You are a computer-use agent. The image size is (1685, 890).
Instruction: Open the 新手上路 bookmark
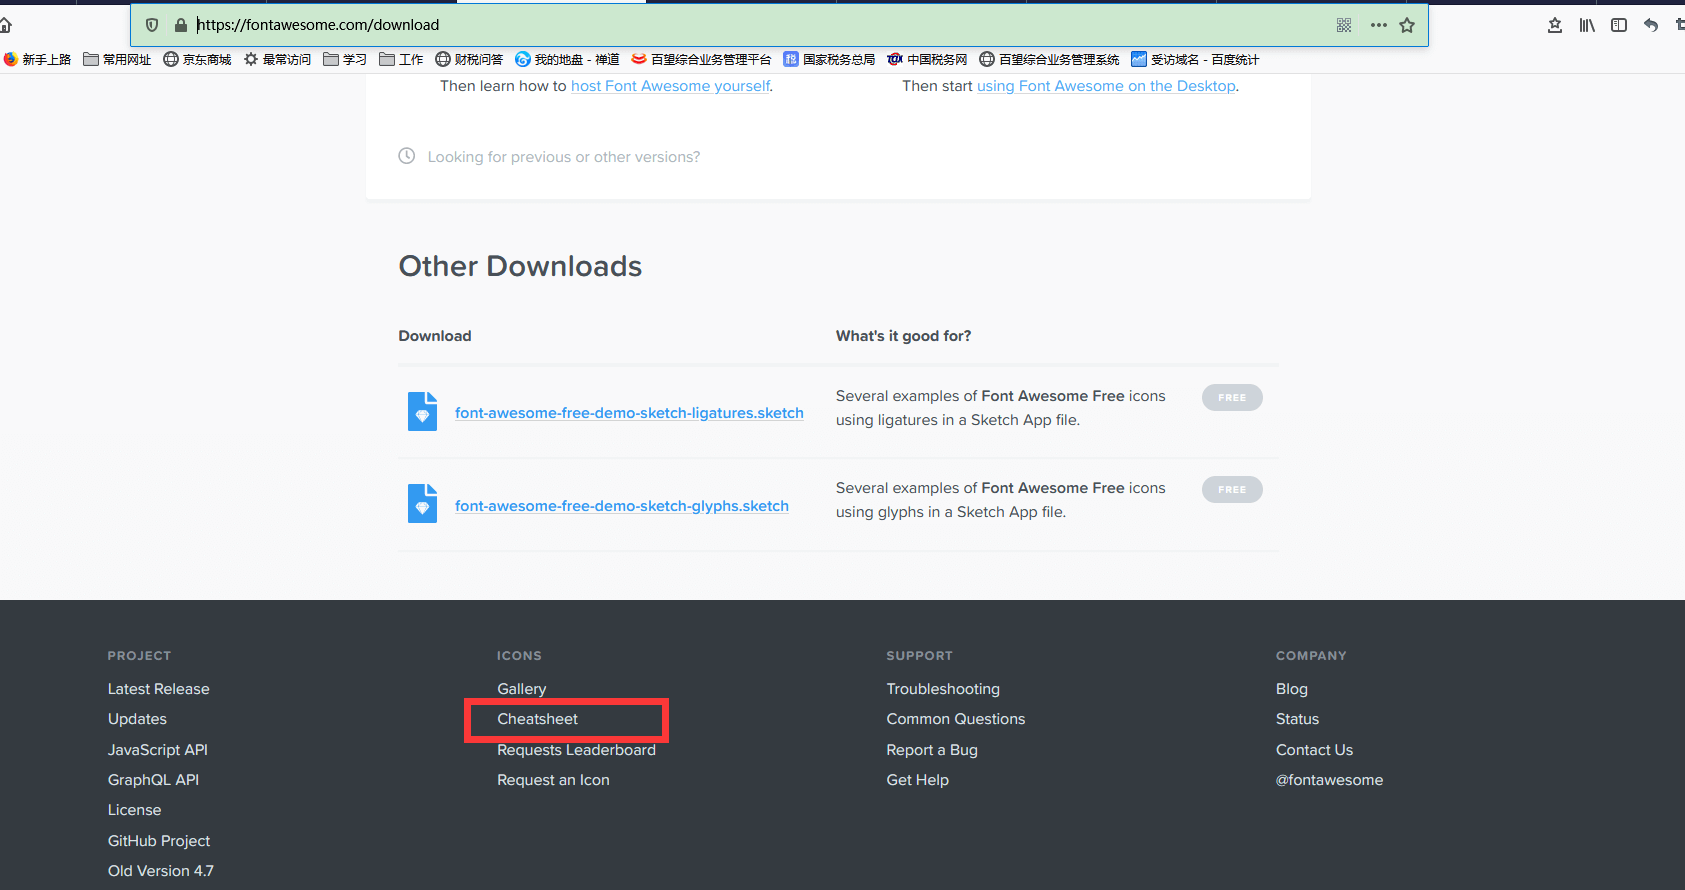pos(37,59)
